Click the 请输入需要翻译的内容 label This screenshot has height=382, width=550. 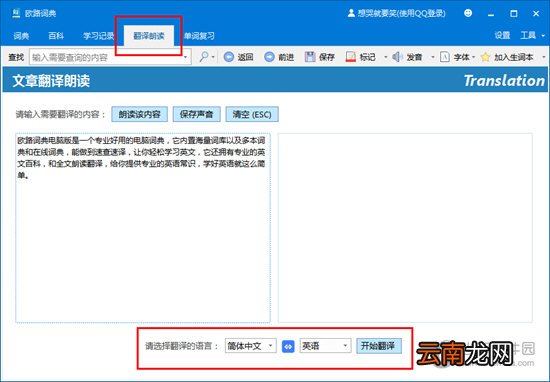[61, 114]
